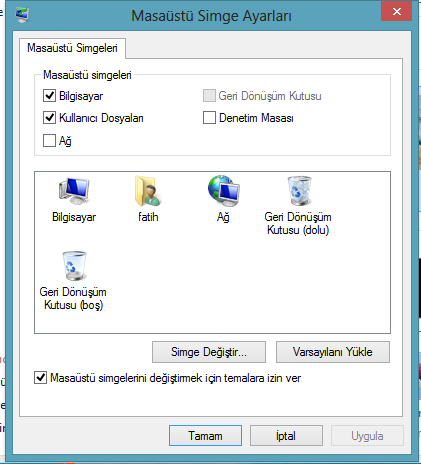The image size is (421, 464).
Task: Open the Masaüstü Simgeleri tab
Action: [72, 48]
